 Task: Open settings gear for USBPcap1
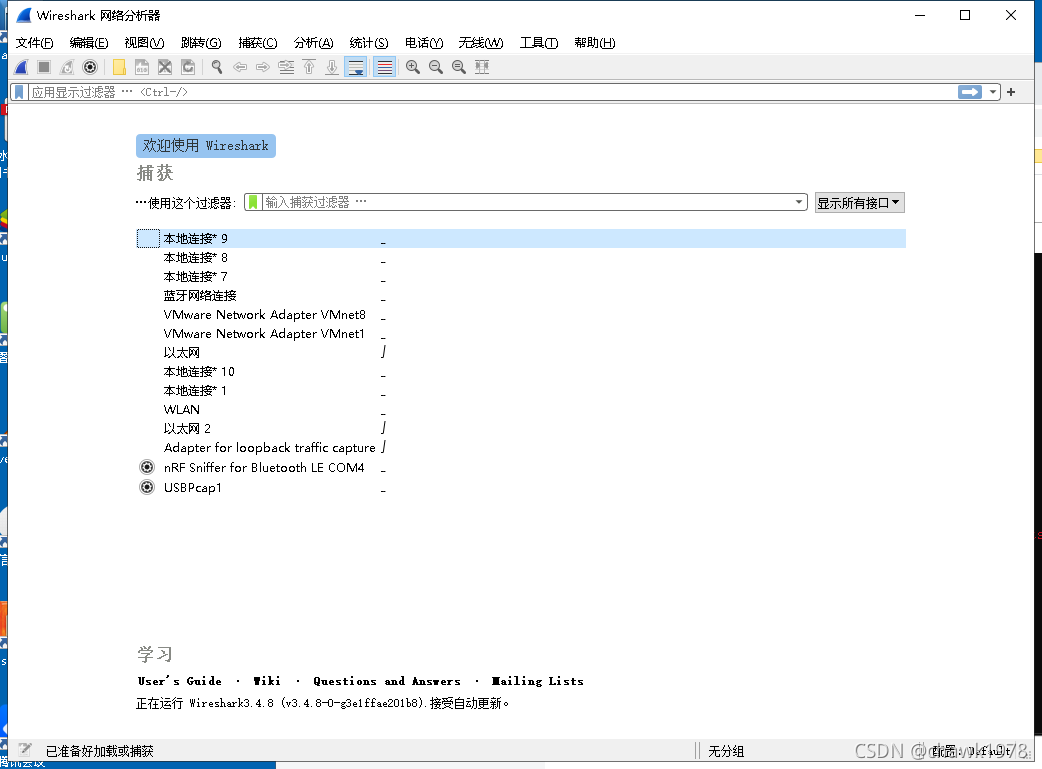[x=147, y=487]
